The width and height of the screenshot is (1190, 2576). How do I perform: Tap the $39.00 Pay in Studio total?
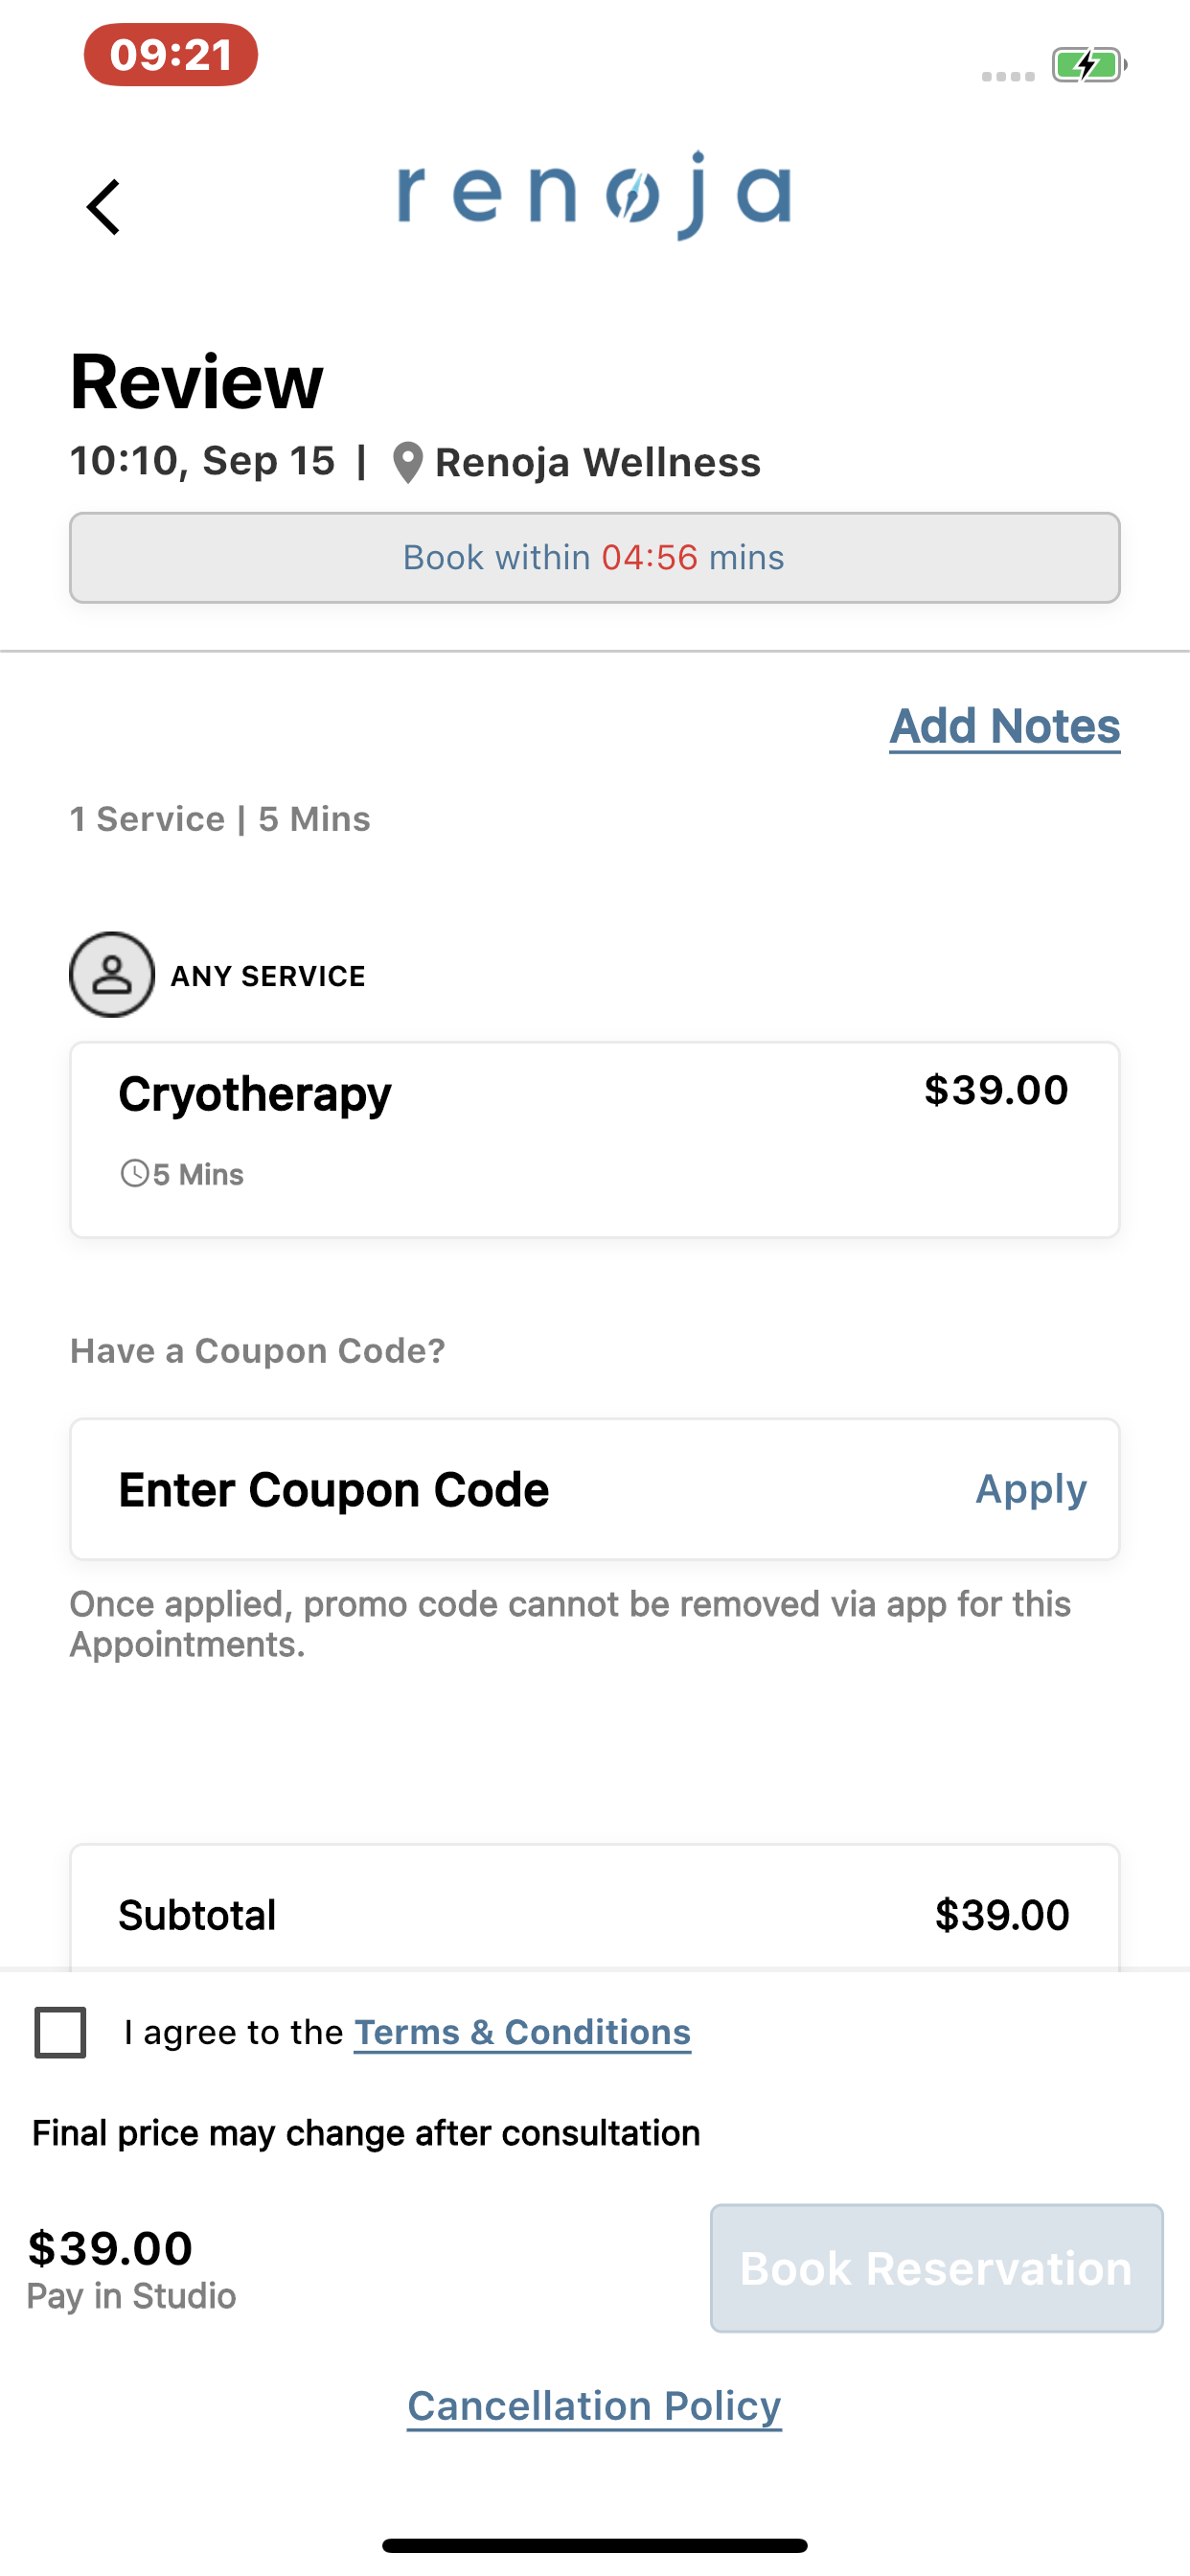pyautogui.click(x=132, y=2269)
